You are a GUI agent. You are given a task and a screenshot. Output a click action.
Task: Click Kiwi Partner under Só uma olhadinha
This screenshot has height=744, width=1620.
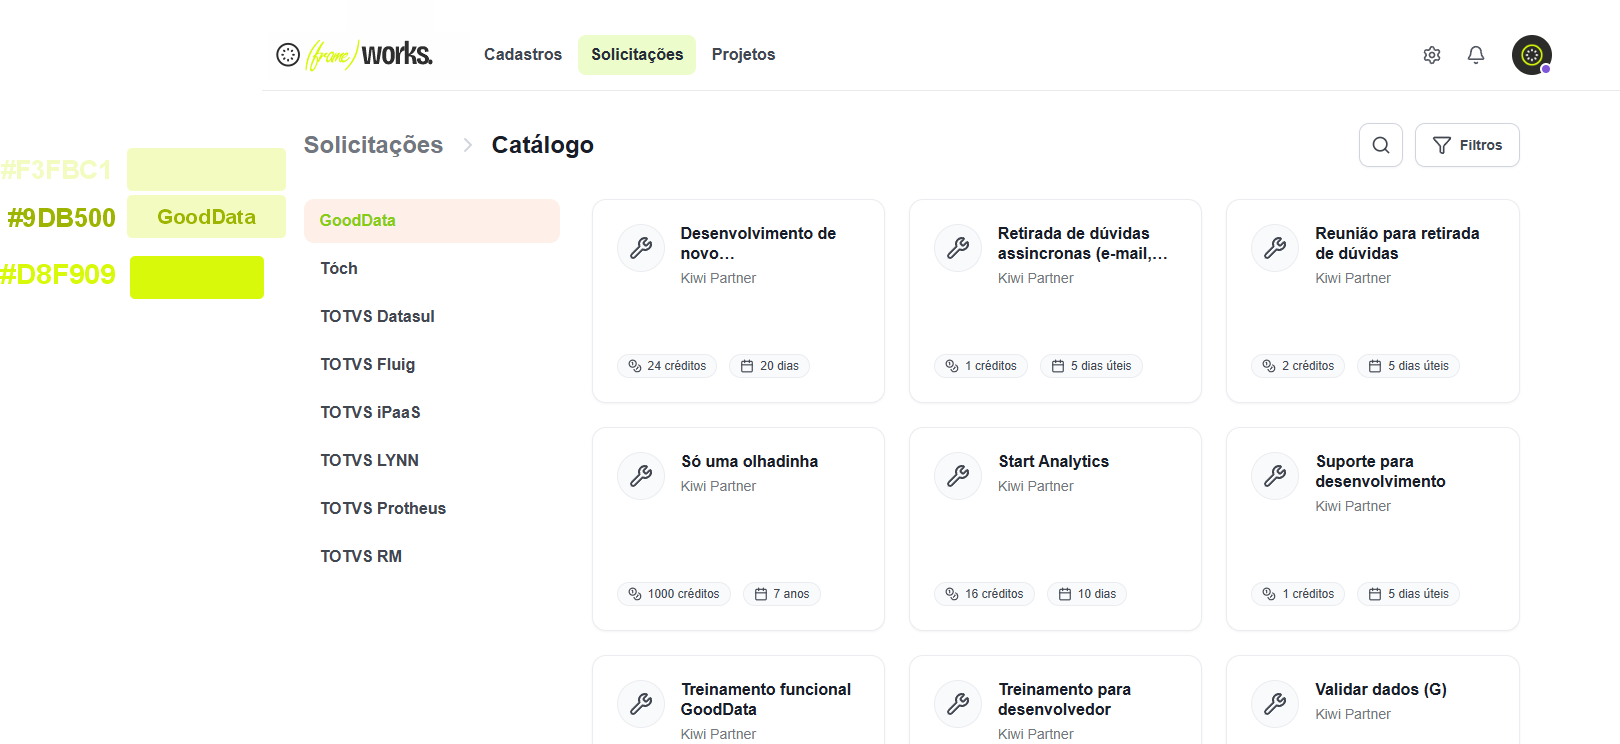pyautogui.click(x=718, y=486)
